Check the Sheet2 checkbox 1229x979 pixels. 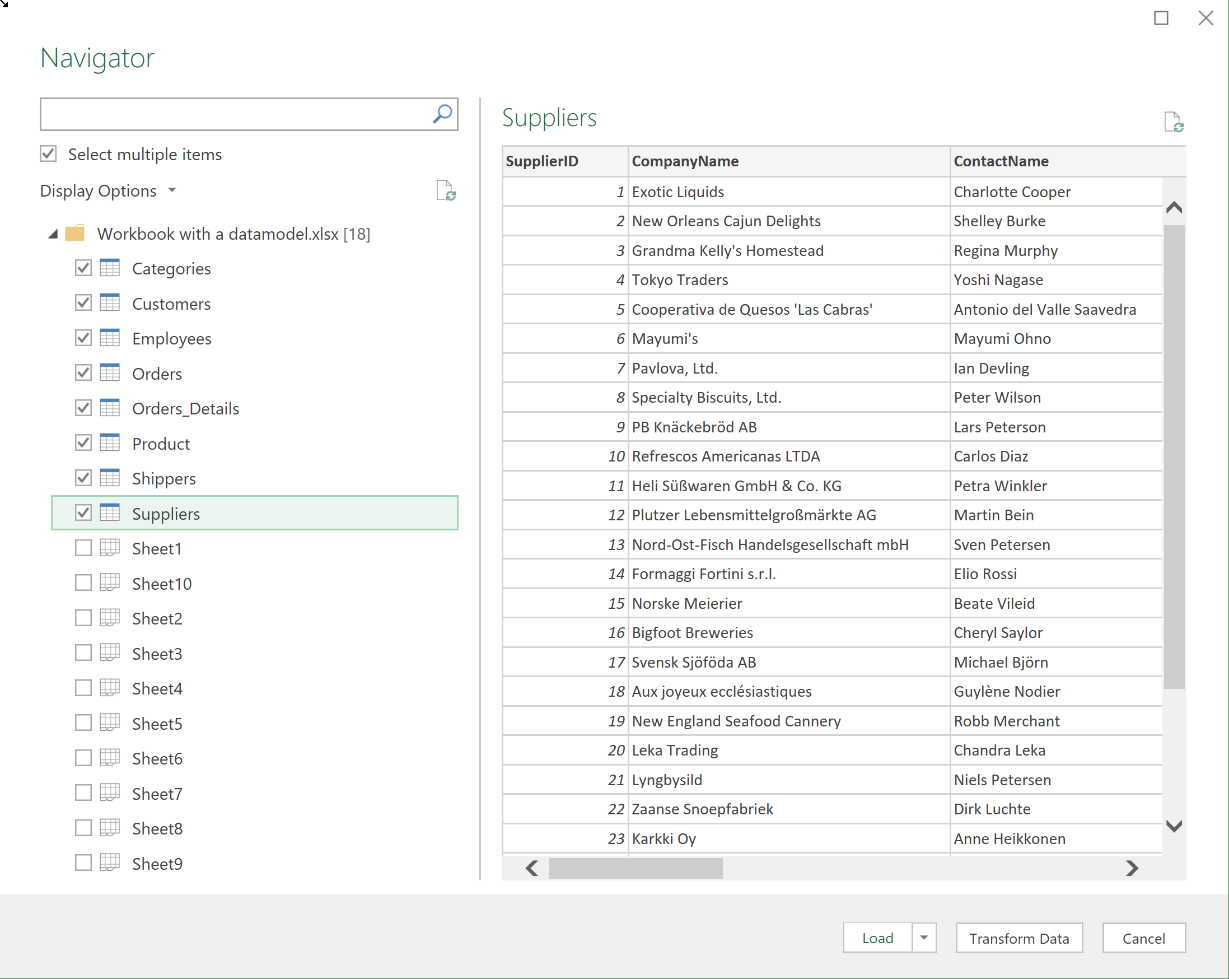tap(83, 618)
